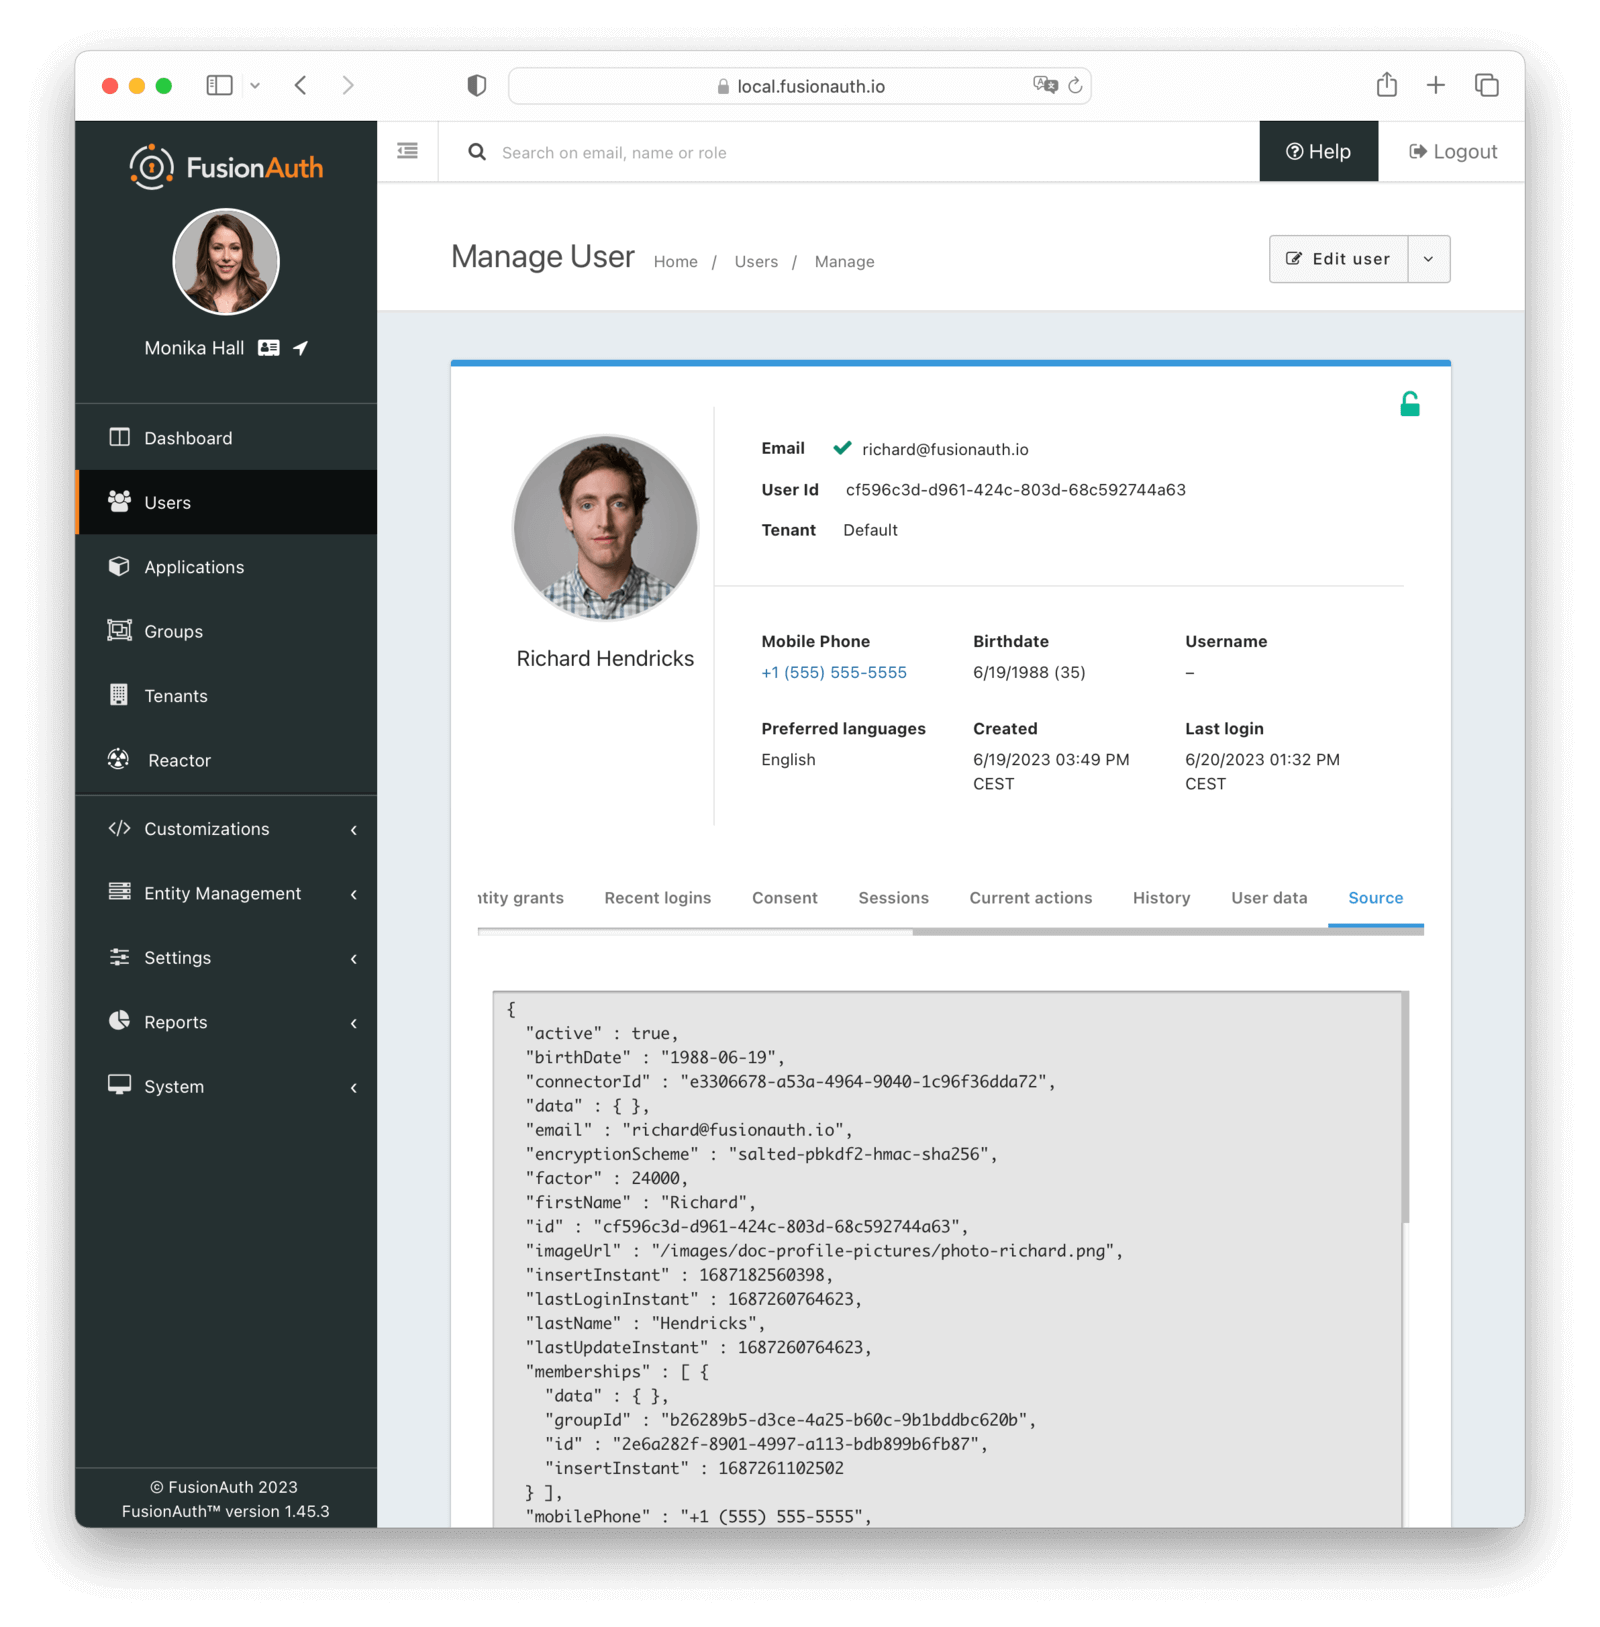Click the Manage breadcrumb text
Viewport: 1600px width, 1627px height.
(844, 261)
